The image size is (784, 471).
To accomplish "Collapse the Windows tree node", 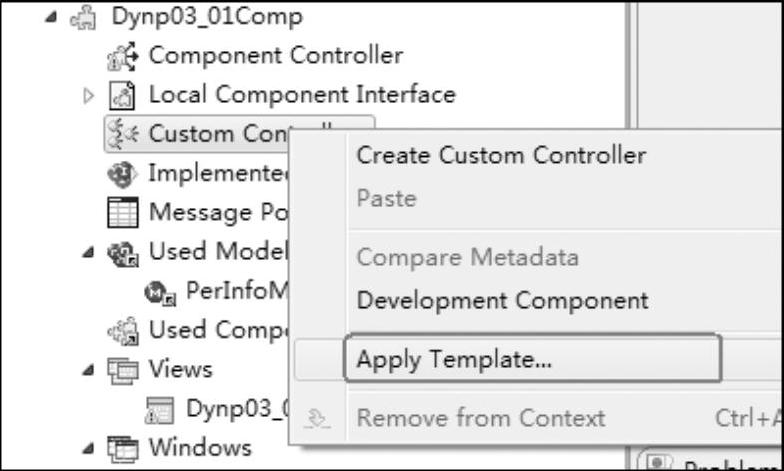I will tap(88, 448).
